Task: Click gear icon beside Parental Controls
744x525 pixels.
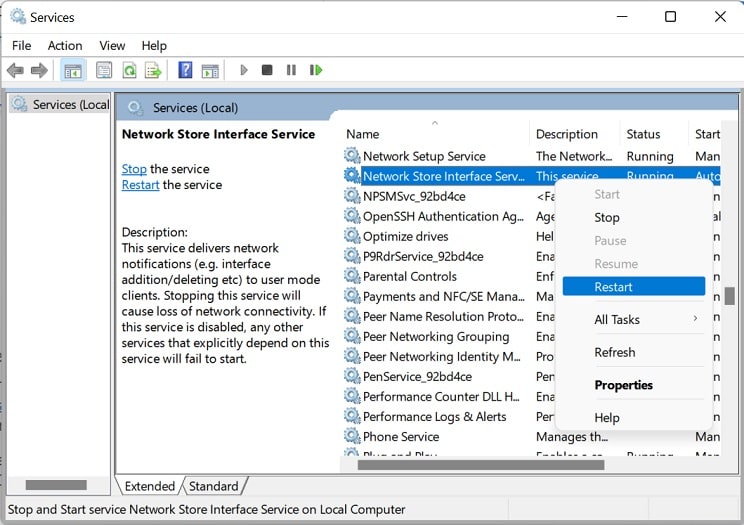Action: click(x=352, y=276)
